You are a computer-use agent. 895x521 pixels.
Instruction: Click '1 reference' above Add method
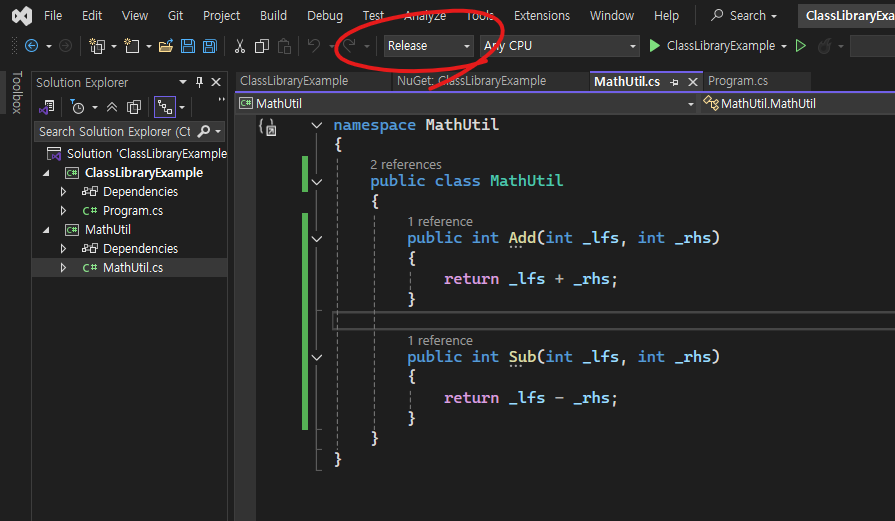440,221
